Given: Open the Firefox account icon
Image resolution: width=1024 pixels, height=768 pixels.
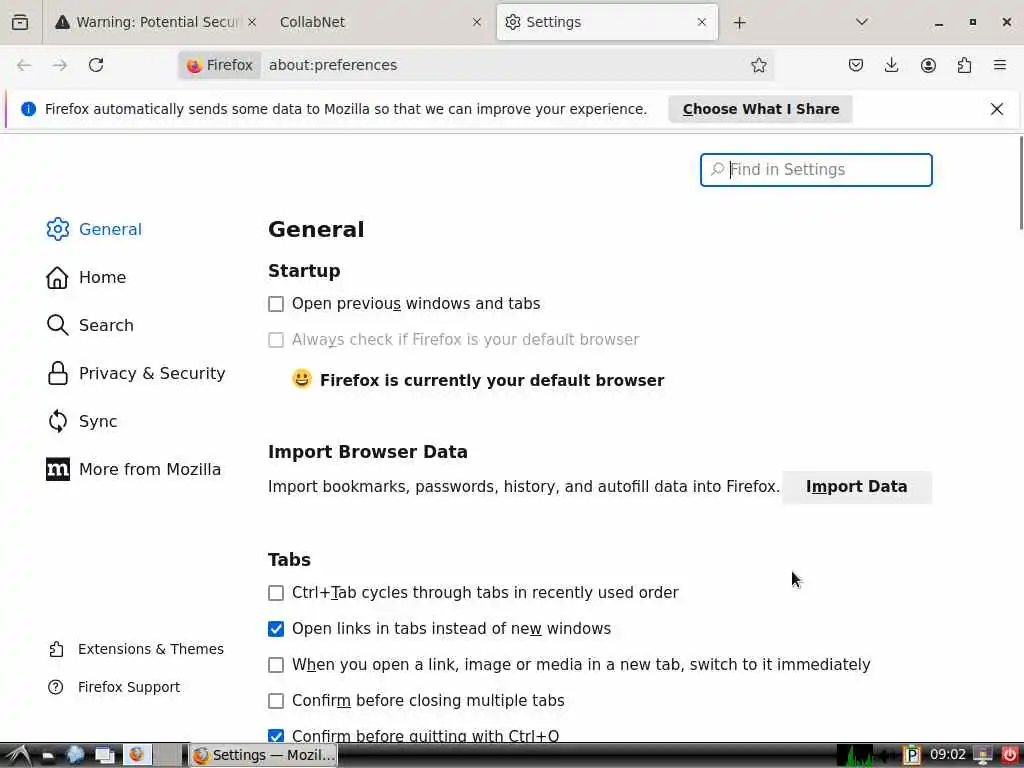Looking at the screenshot, I should [x=928, y=65].
